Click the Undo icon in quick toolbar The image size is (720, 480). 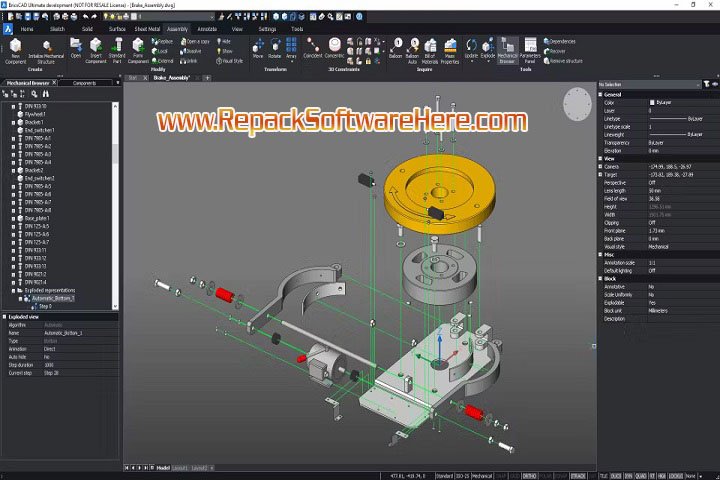pos(85,17)
